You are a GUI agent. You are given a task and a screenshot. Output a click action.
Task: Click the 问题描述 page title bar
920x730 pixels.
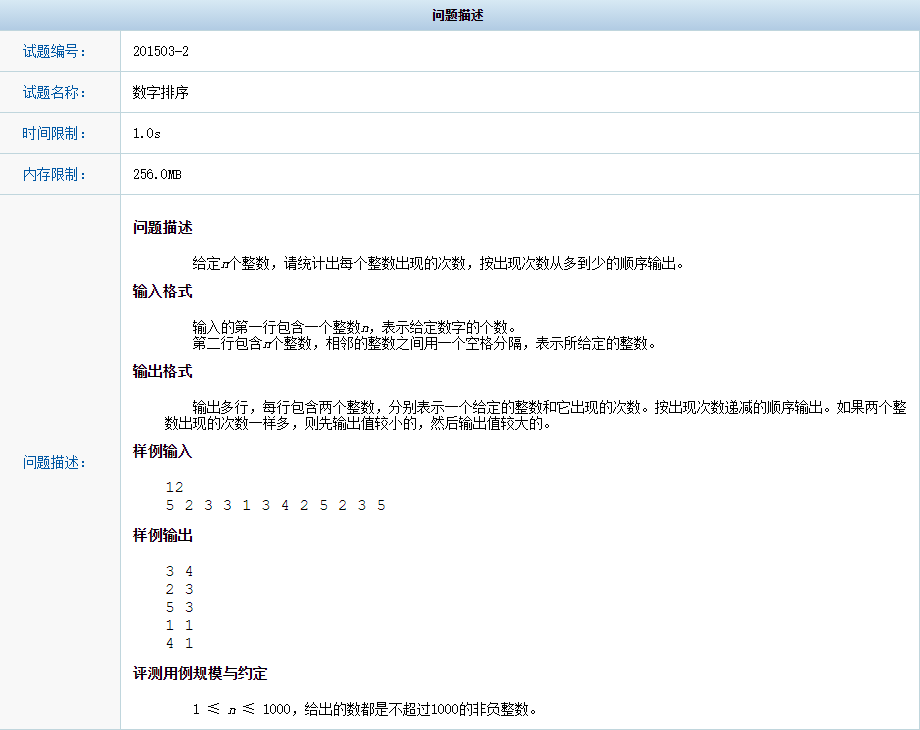[x=460, y=15]
